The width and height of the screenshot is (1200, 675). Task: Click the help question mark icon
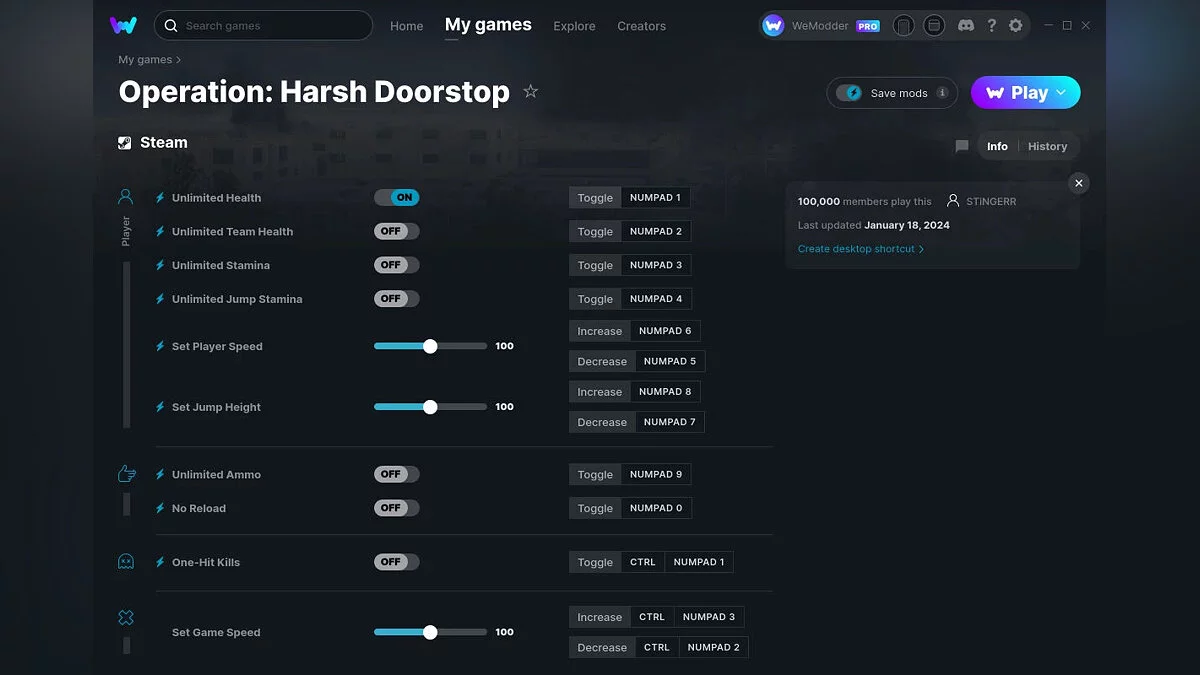(x=991, y=25)
